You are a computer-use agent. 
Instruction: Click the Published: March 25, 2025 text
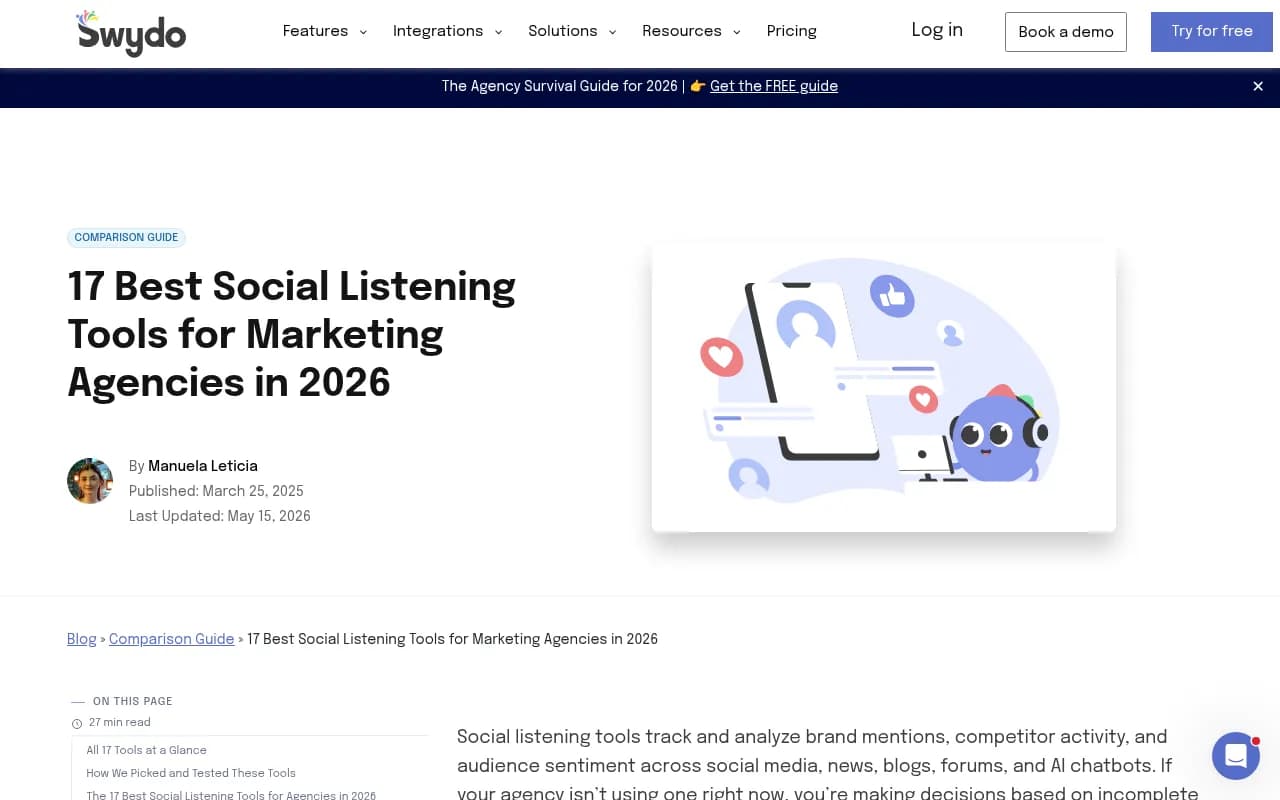216,491
